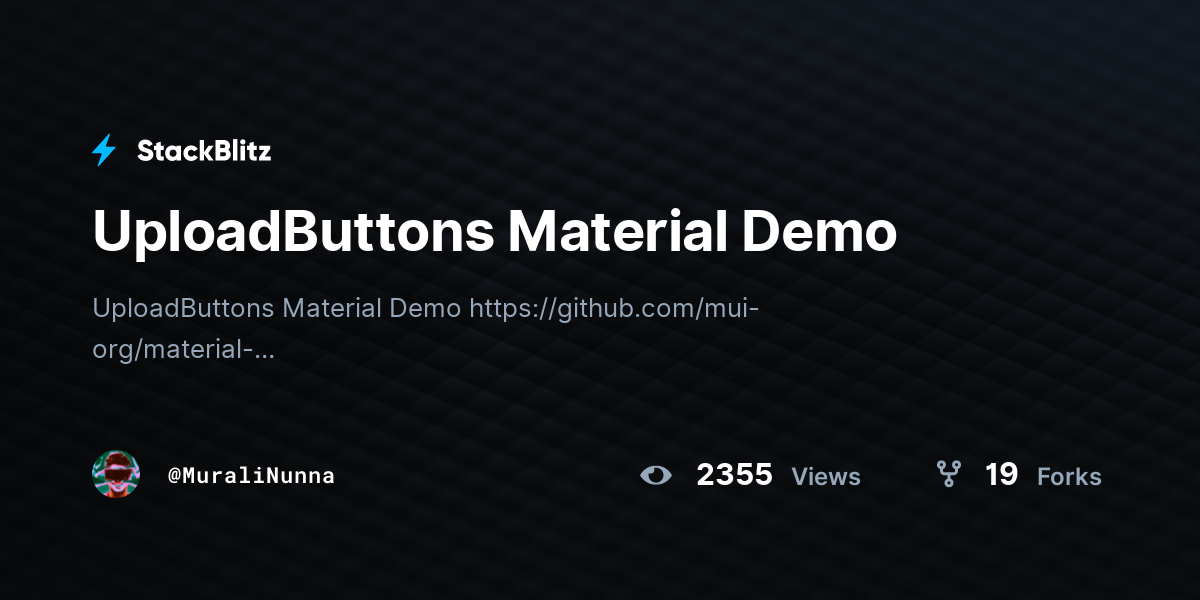Open the @MuraliNunna profile handle
Viewport: 1200px width, 600px height.
(251, 476)
